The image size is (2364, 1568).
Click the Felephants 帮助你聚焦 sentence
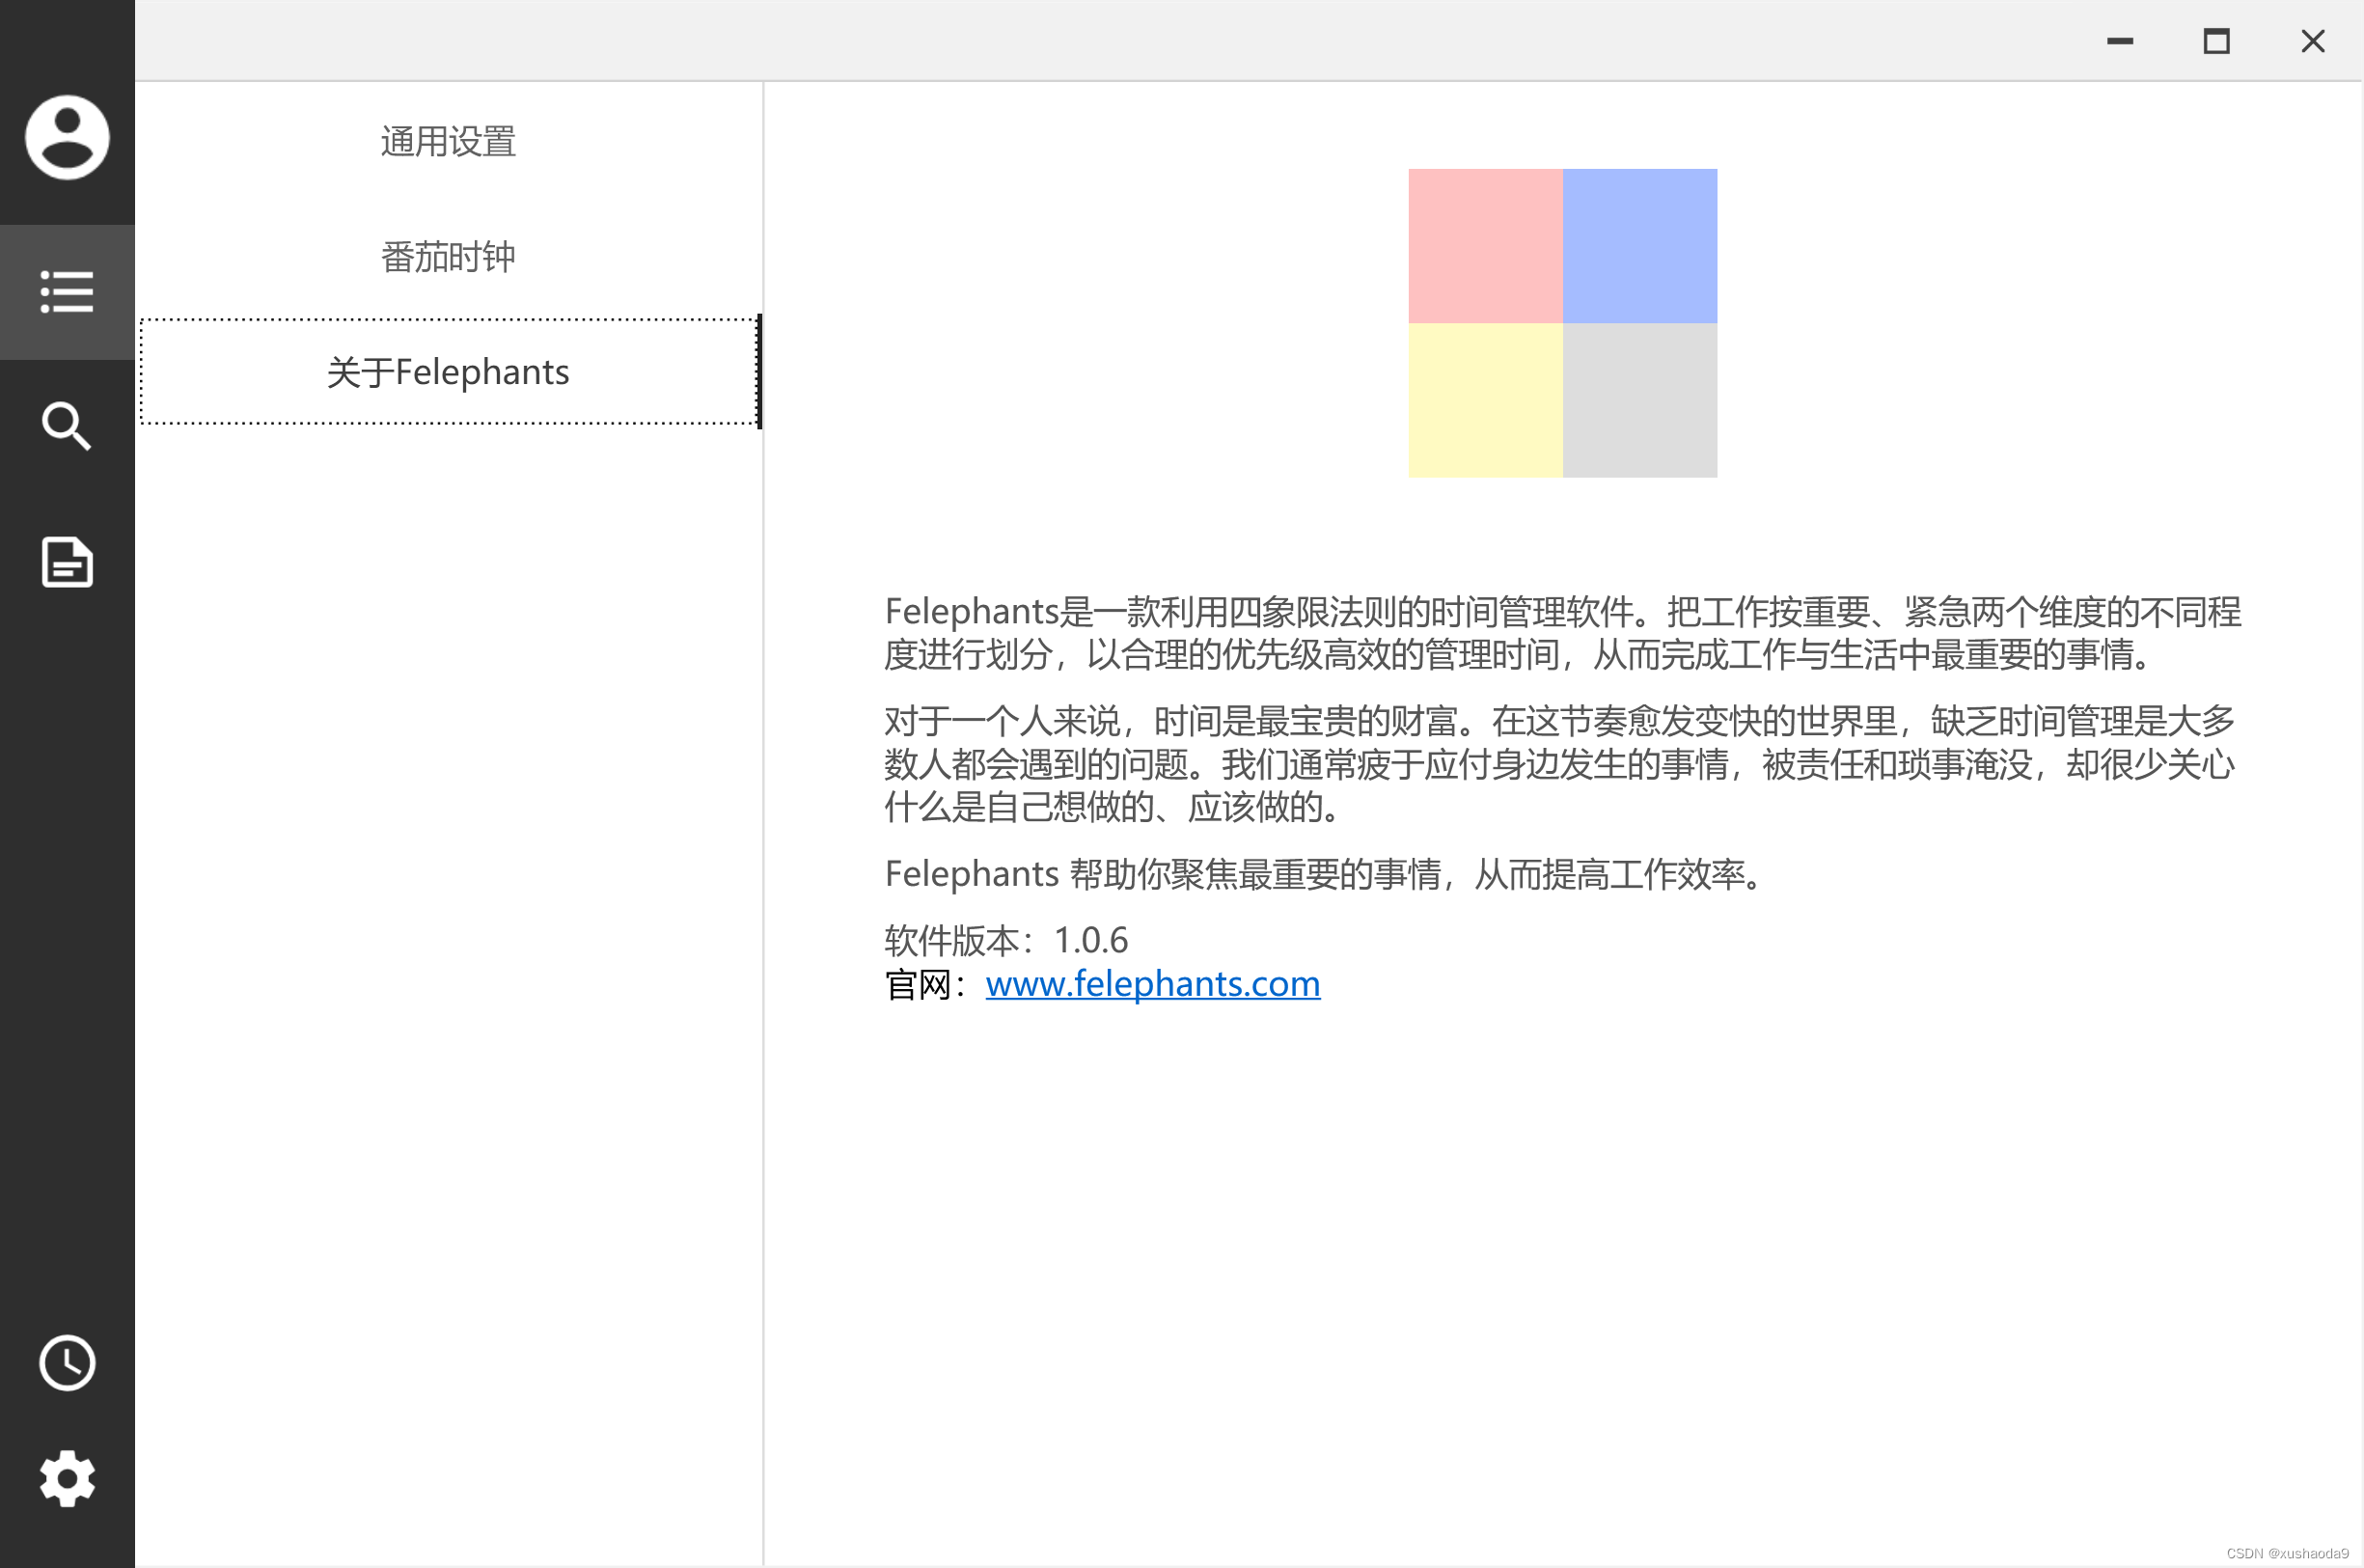(x=1325, y=874)
